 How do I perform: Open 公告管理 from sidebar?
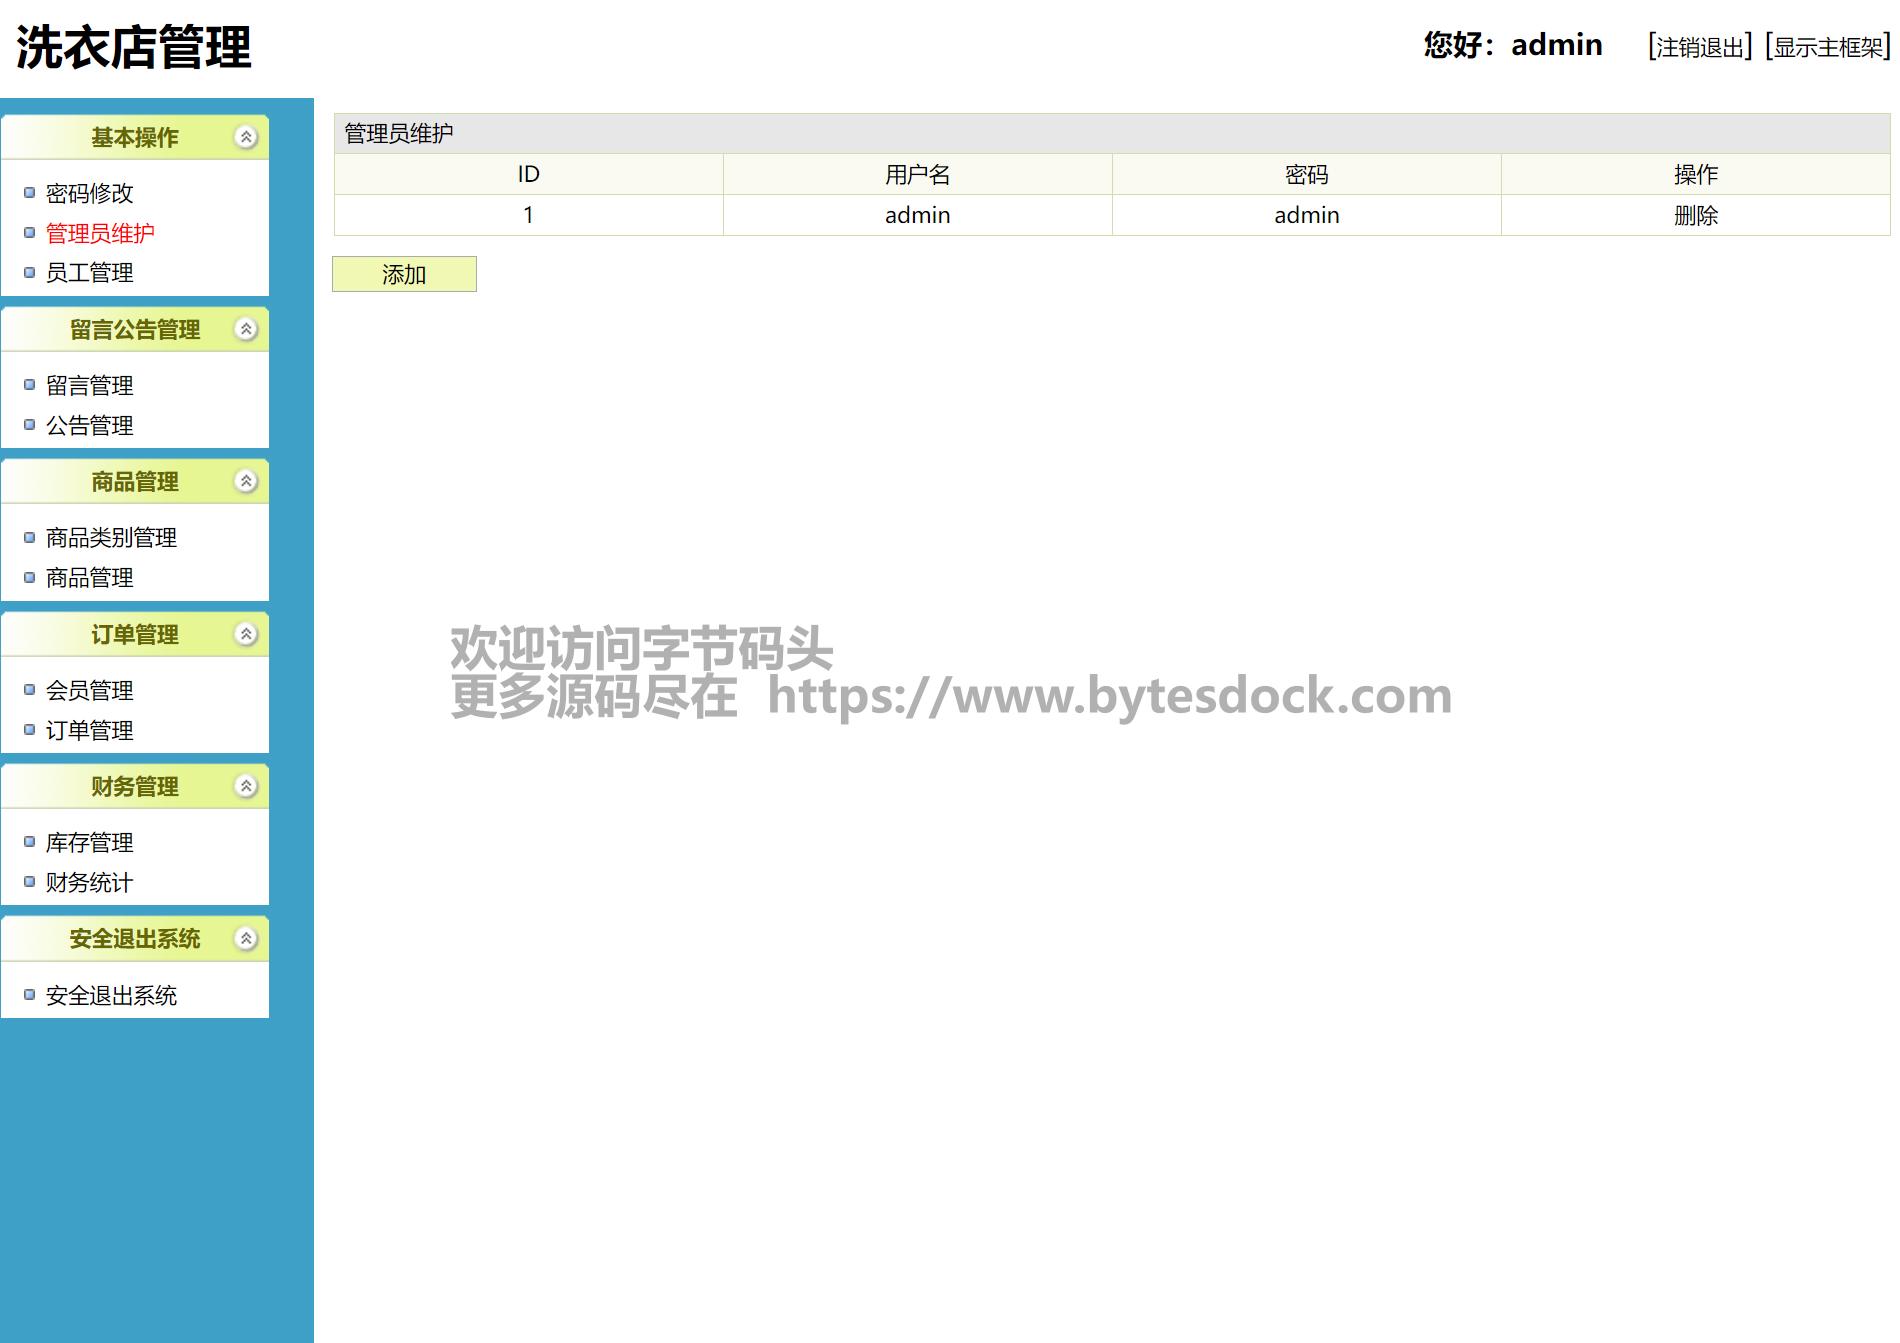89,425
